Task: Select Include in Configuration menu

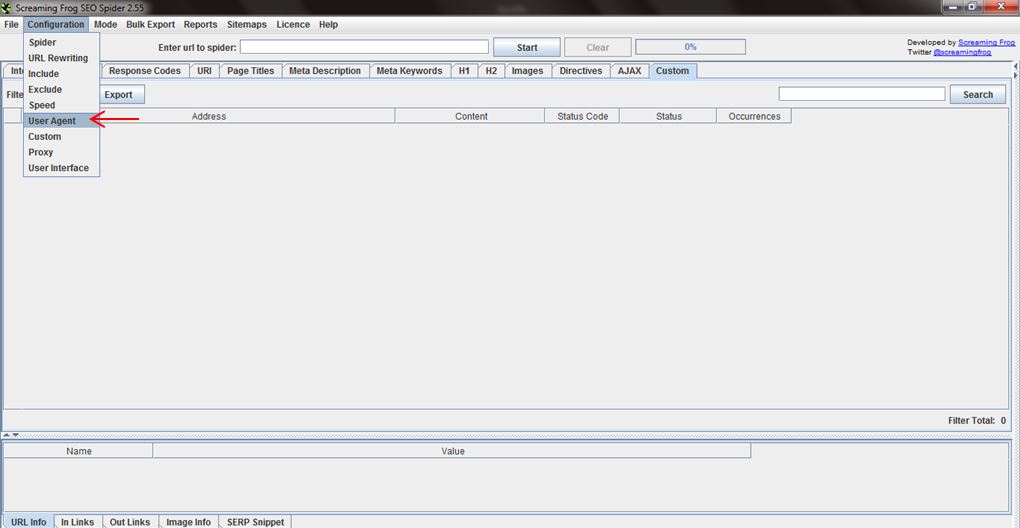Action: (x=61, y=73)
